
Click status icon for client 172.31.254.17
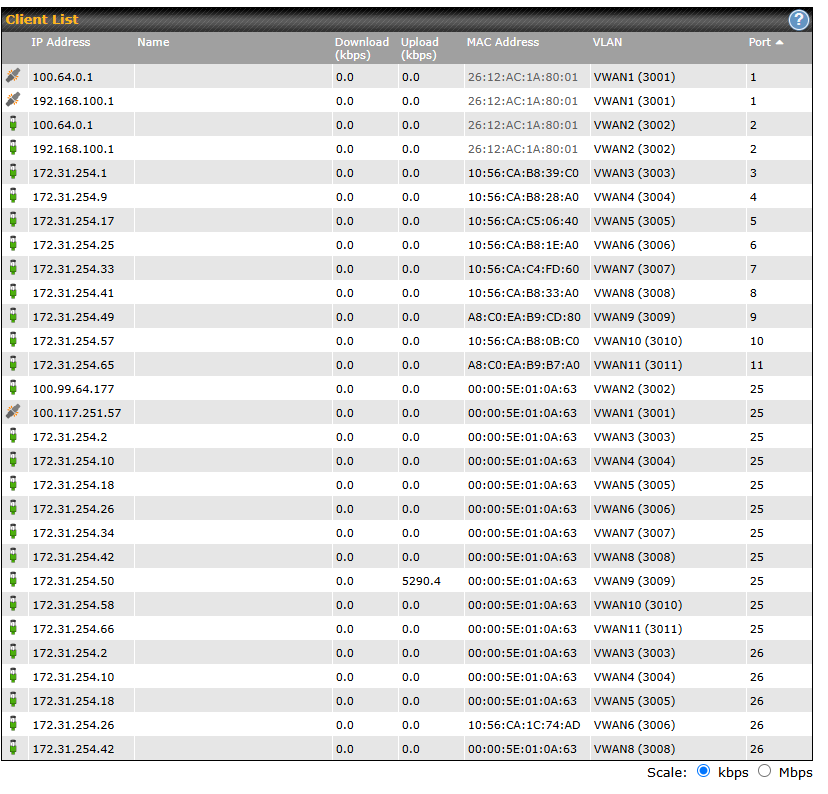click(x=14, y=220)
